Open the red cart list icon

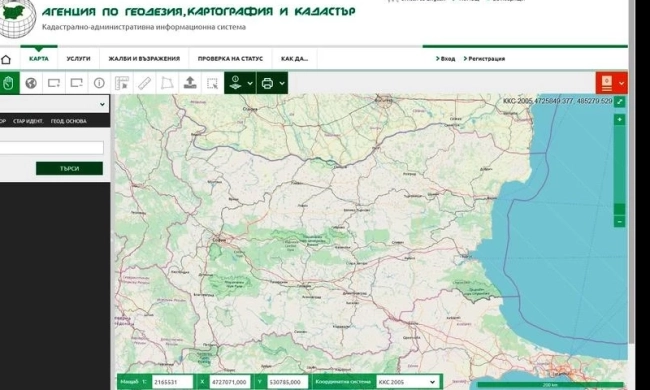click(x=606, y=83)
